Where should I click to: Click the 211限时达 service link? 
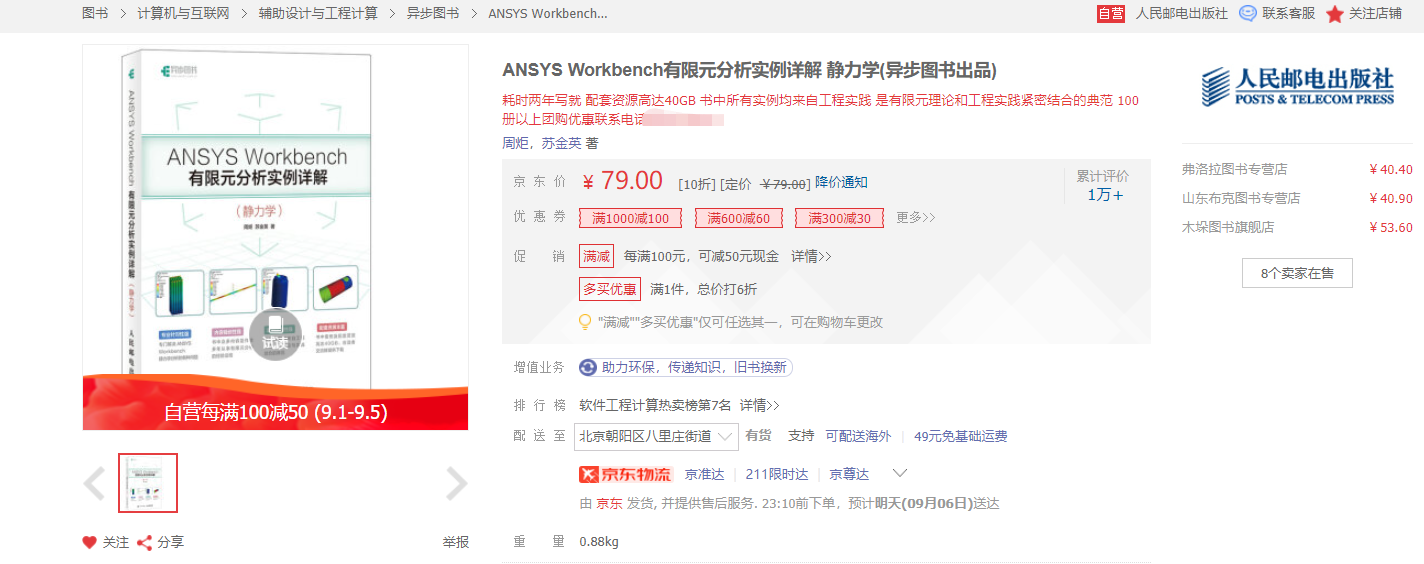[x=777, y=474]
